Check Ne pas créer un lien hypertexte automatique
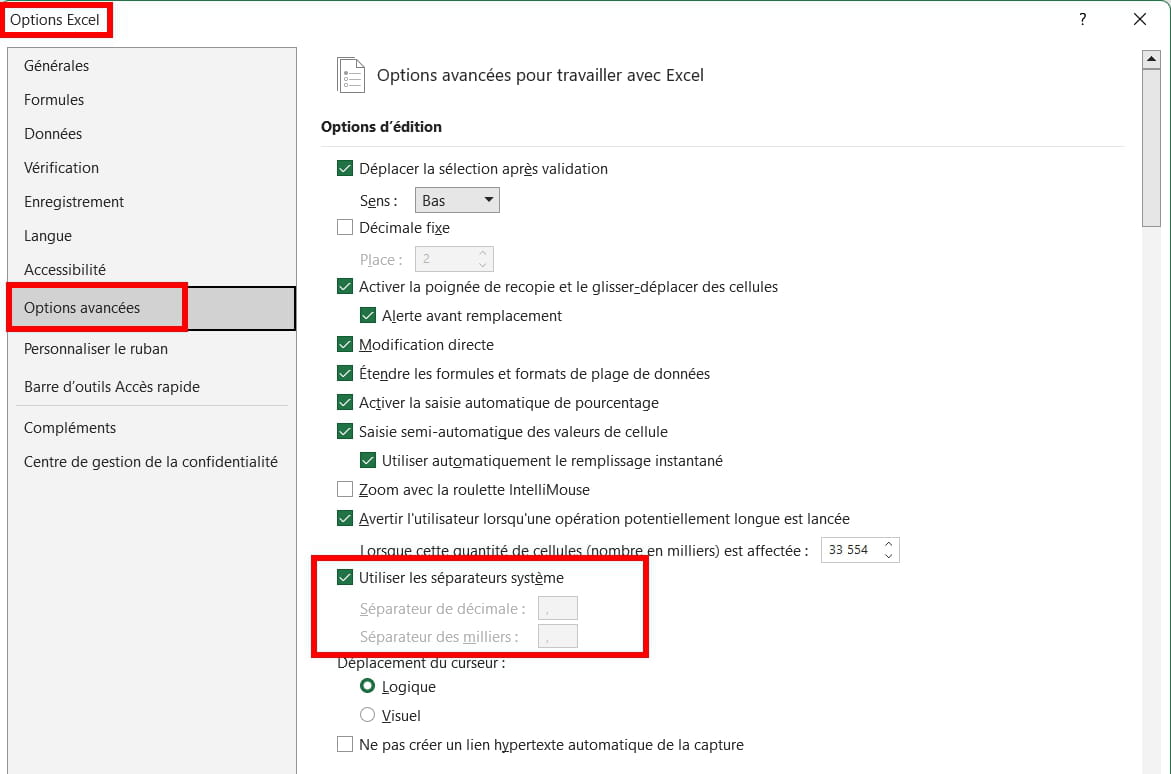Viewport: 1171px width, 774px height. 344,744
